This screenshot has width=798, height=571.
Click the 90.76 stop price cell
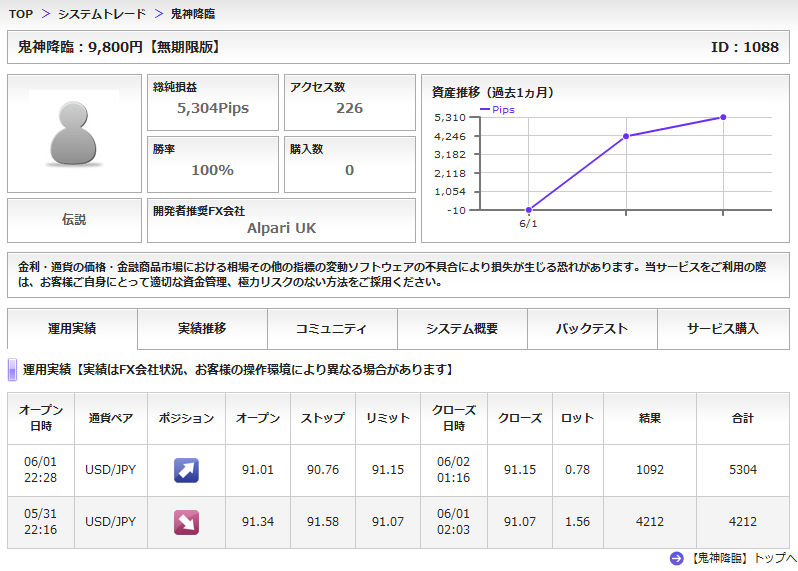[x=323, y=470]
